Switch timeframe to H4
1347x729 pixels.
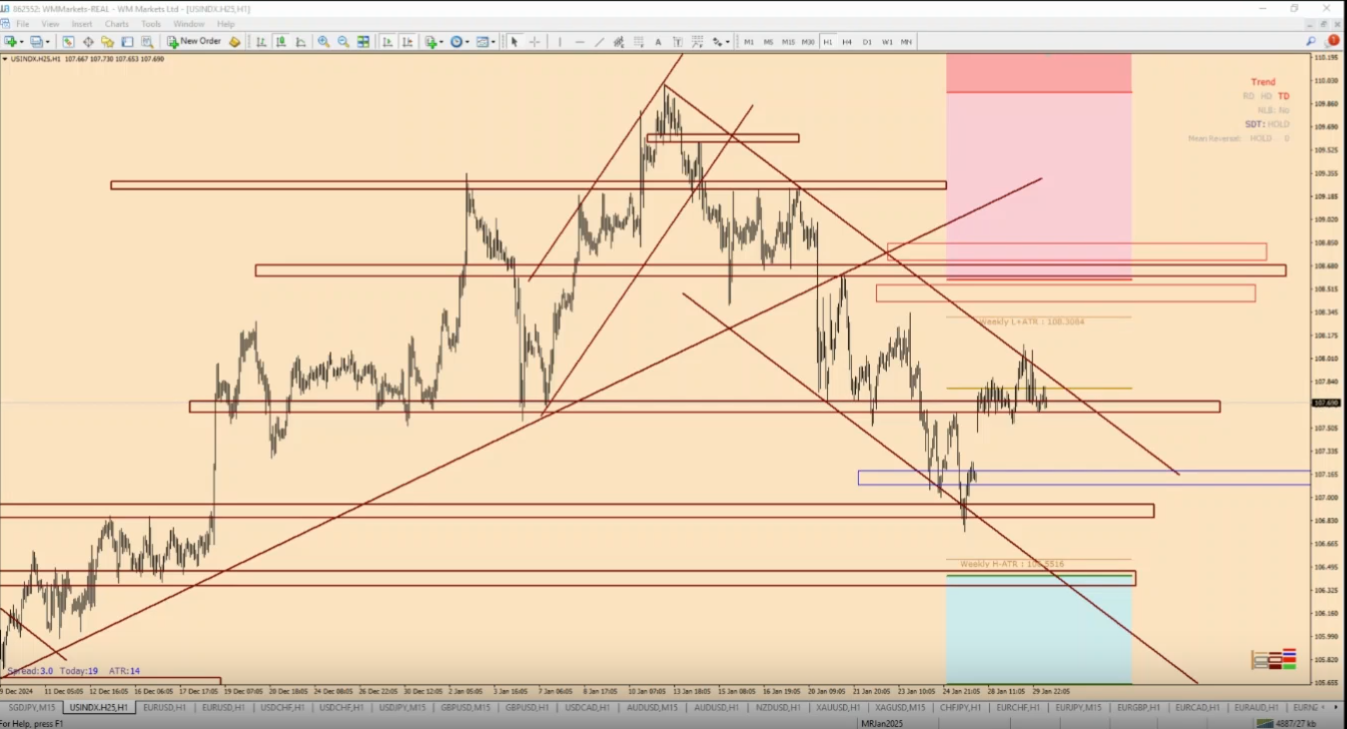[x=847, y=42]
